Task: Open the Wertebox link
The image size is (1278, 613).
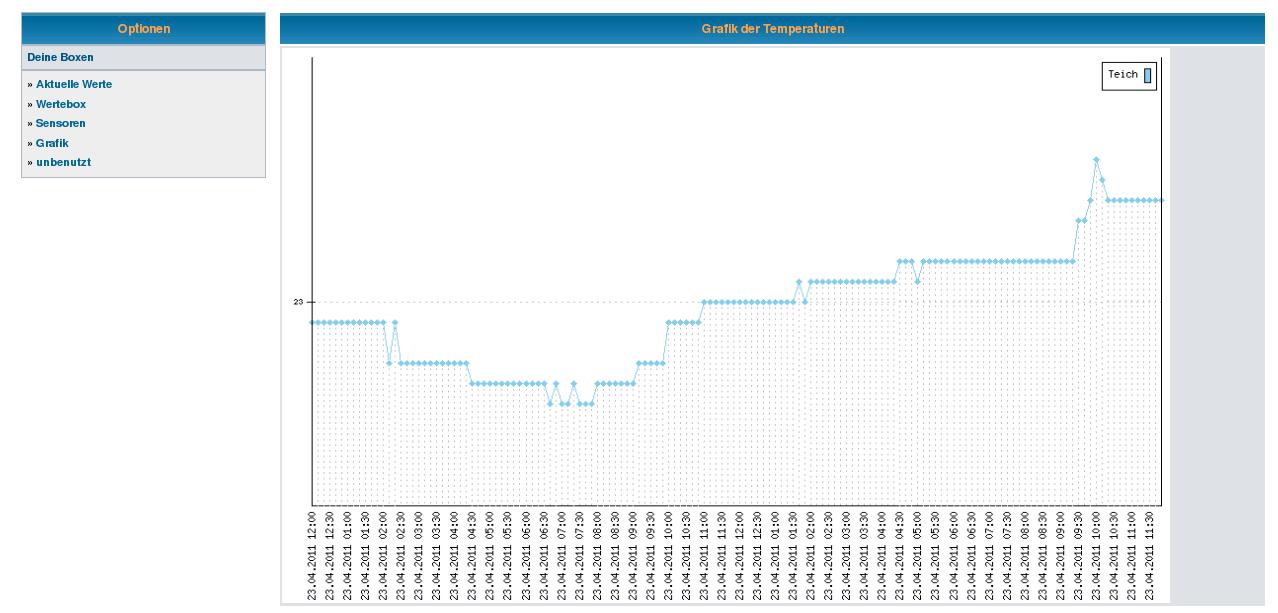Action: tap(60, 104)
